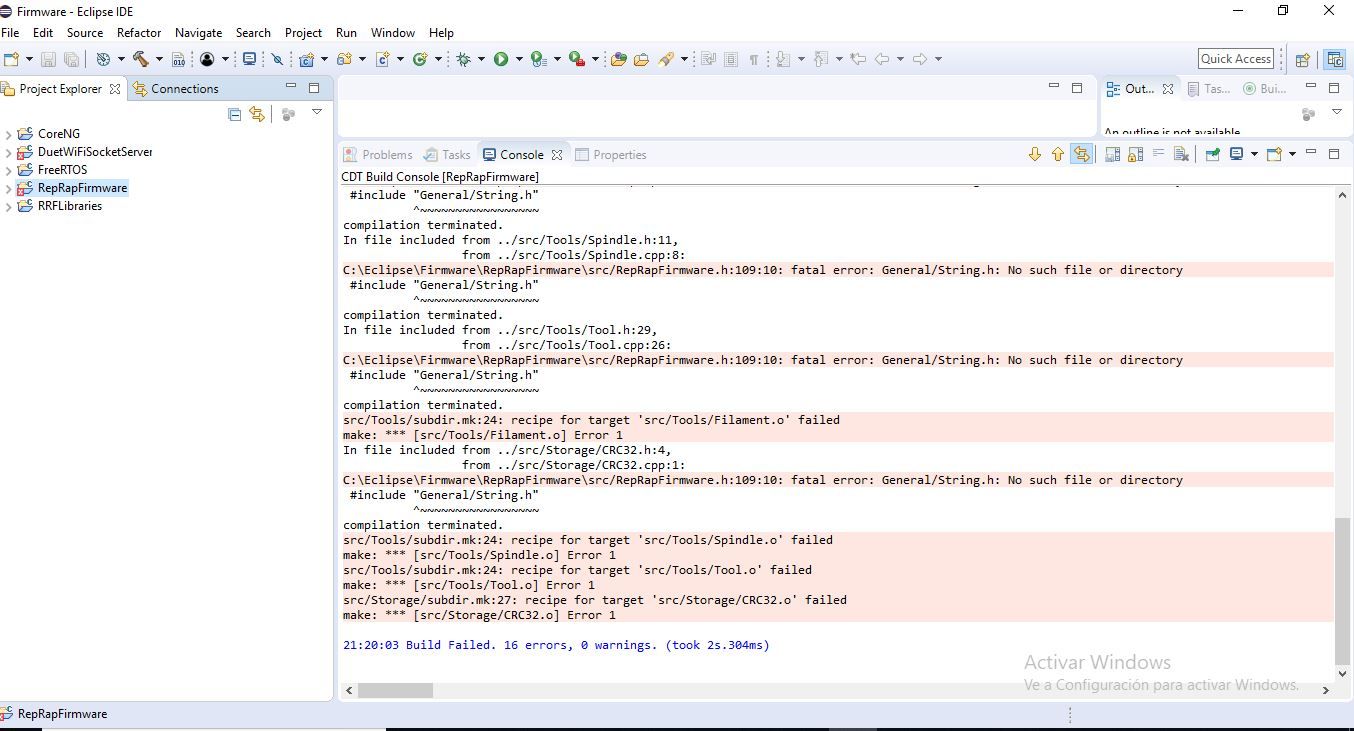Click the console vertical scrollbar thumb
Image resolution: width=1354 pixels, height=731 pixels.
pos(1343,591)
